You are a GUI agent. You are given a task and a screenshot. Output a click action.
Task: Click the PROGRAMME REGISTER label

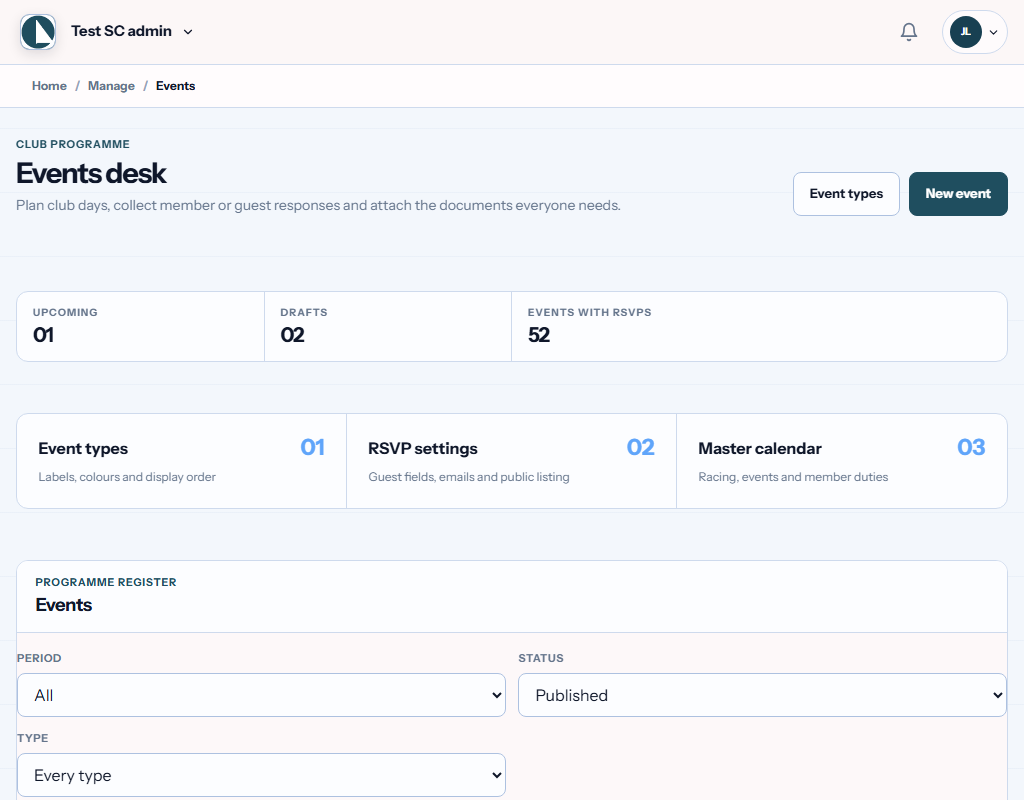106,583
